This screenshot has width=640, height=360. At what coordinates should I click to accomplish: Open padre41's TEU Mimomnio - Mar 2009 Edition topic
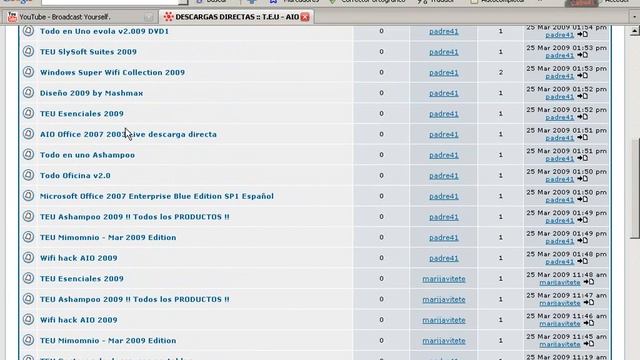[x=108, y=237]
